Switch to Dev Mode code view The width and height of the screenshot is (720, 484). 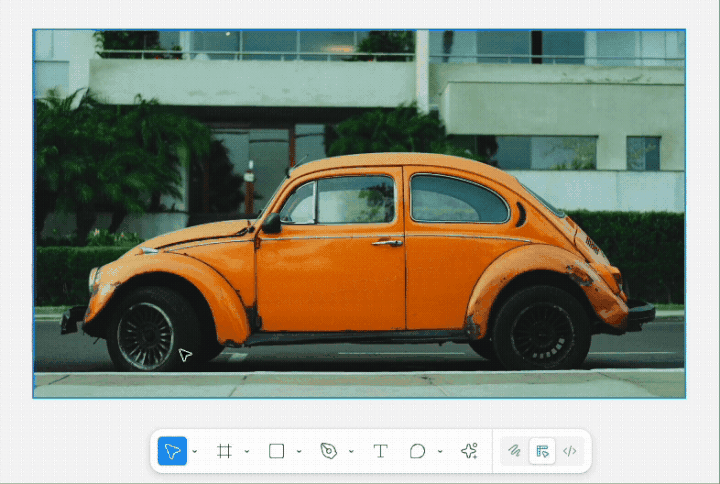570,451
